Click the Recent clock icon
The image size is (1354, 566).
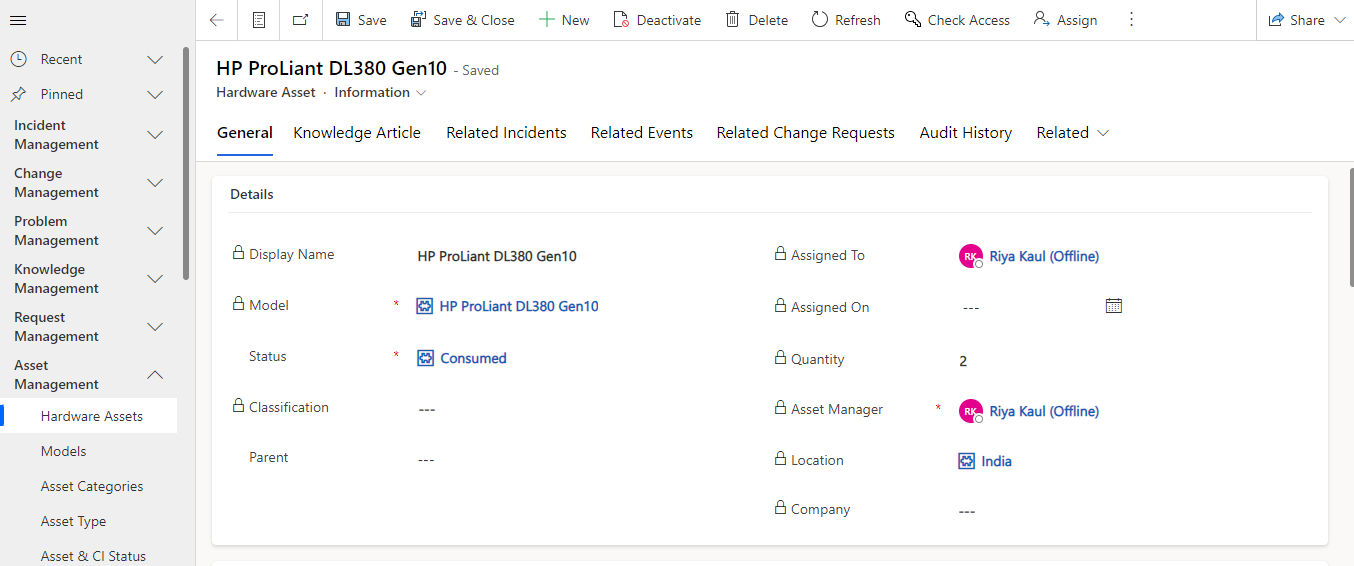tap(18, 59)
